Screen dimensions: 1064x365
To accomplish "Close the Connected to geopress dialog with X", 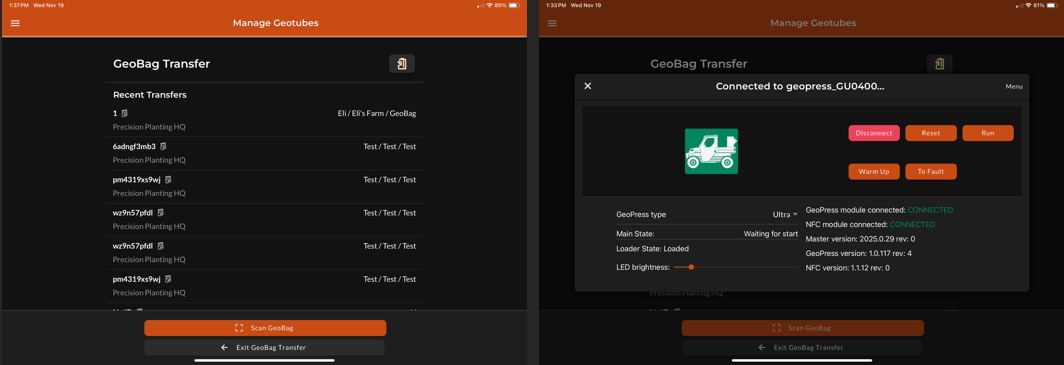I will point(588,86).
